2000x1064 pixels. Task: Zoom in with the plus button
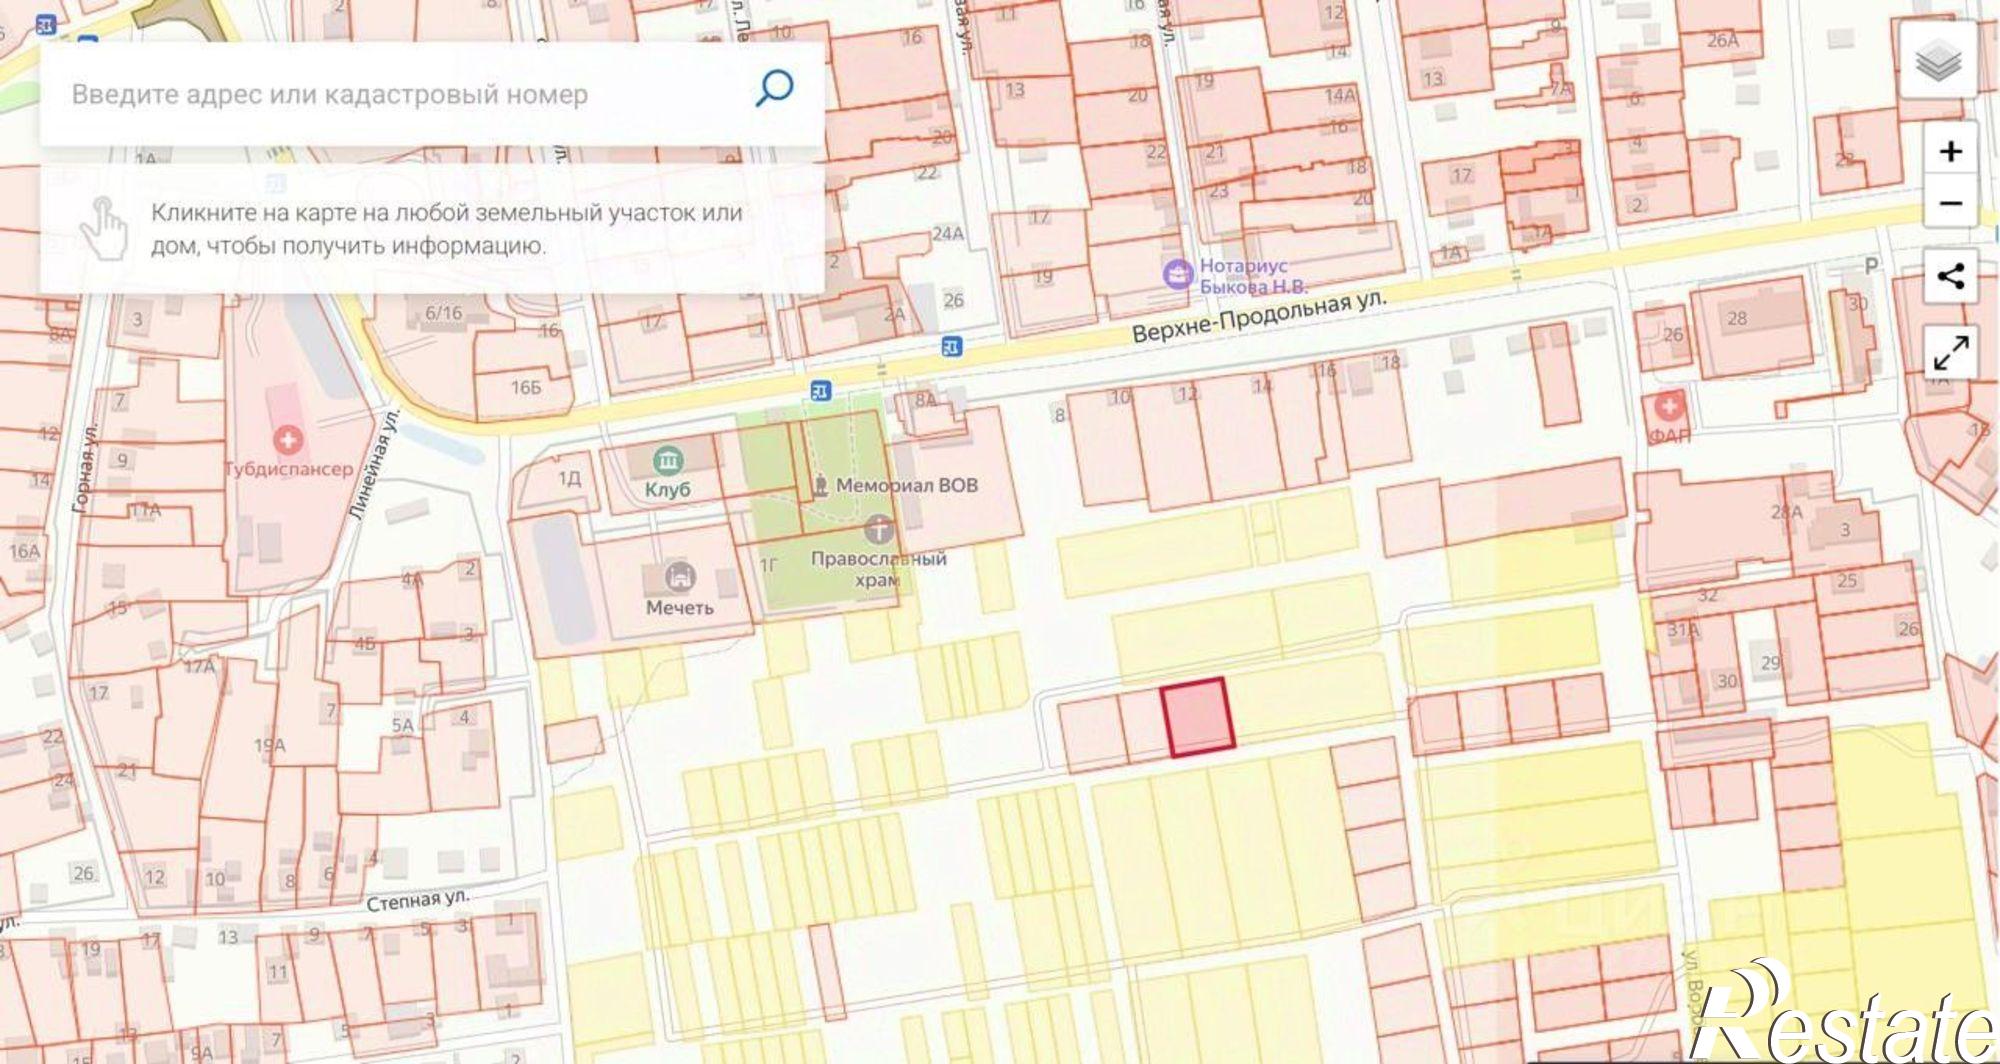(x=1950, y=151)
